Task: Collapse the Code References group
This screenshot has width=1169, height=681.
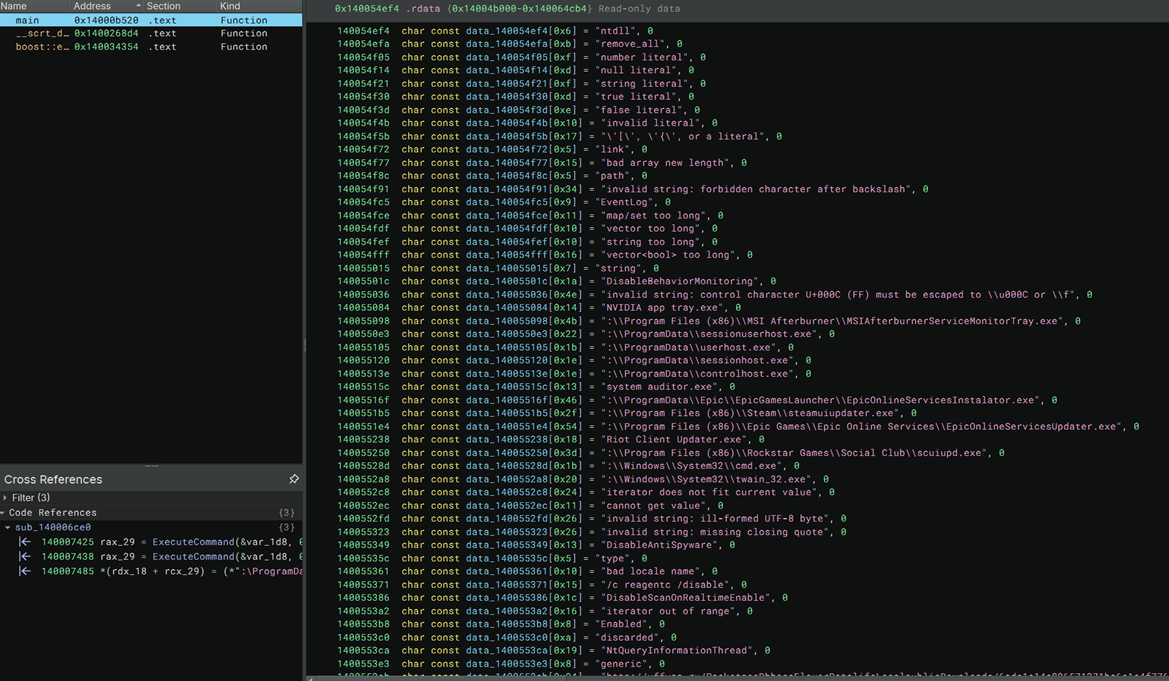Action: coord(5,513)
